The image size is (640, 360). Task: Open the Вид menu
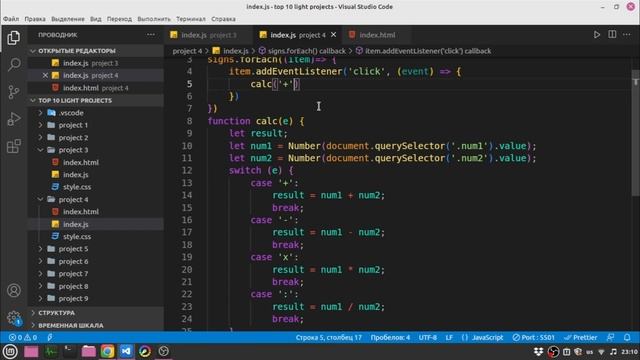[96, 19]
